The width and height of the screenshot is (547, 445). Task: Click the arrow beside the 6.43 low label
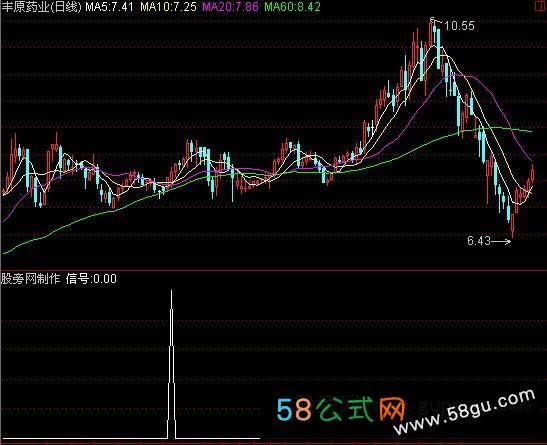(x=501, y=241)
